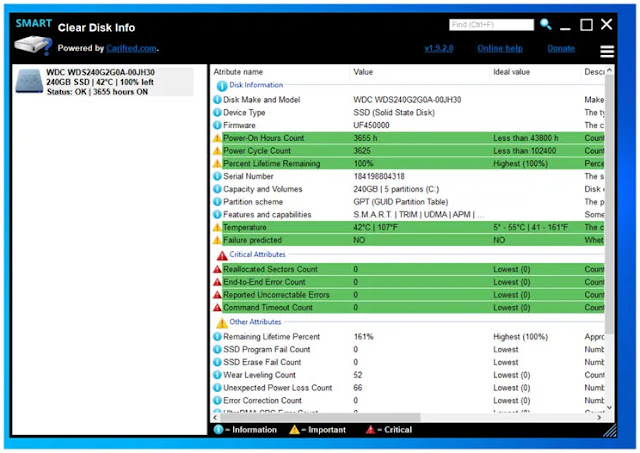
Task: Select the Failure predicted row
Action: click(x=408, y=240)
